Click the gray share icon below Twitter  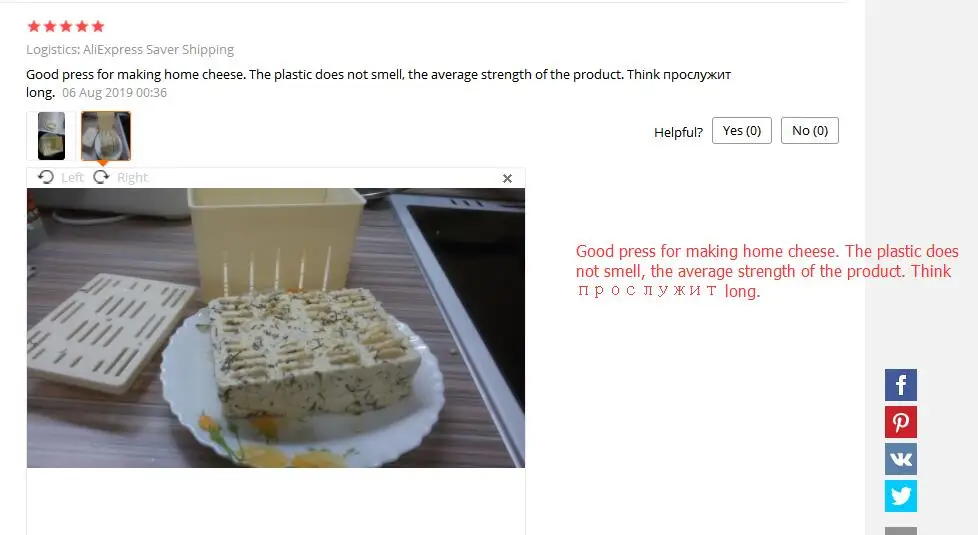point(901,531)
